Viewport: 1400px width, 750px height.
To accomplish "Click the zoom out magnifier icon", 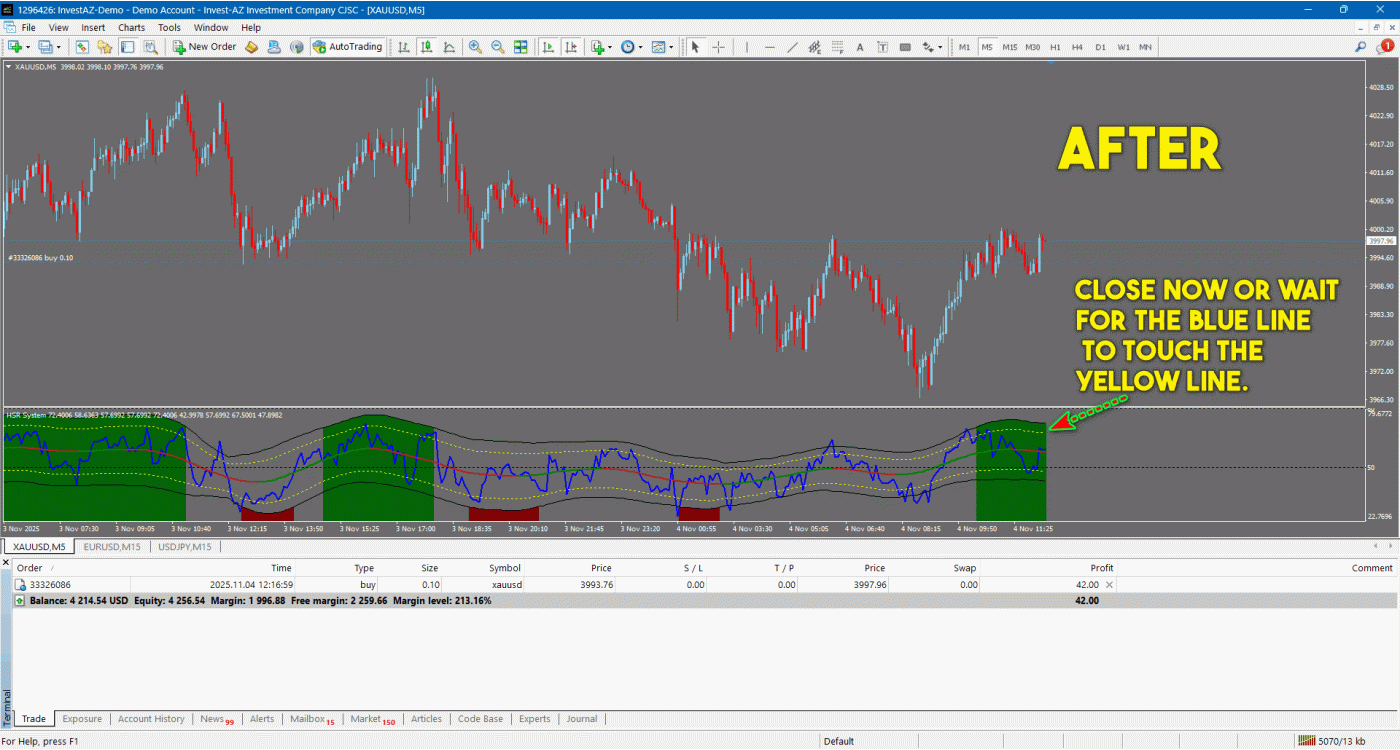I will tap(497, 47).
